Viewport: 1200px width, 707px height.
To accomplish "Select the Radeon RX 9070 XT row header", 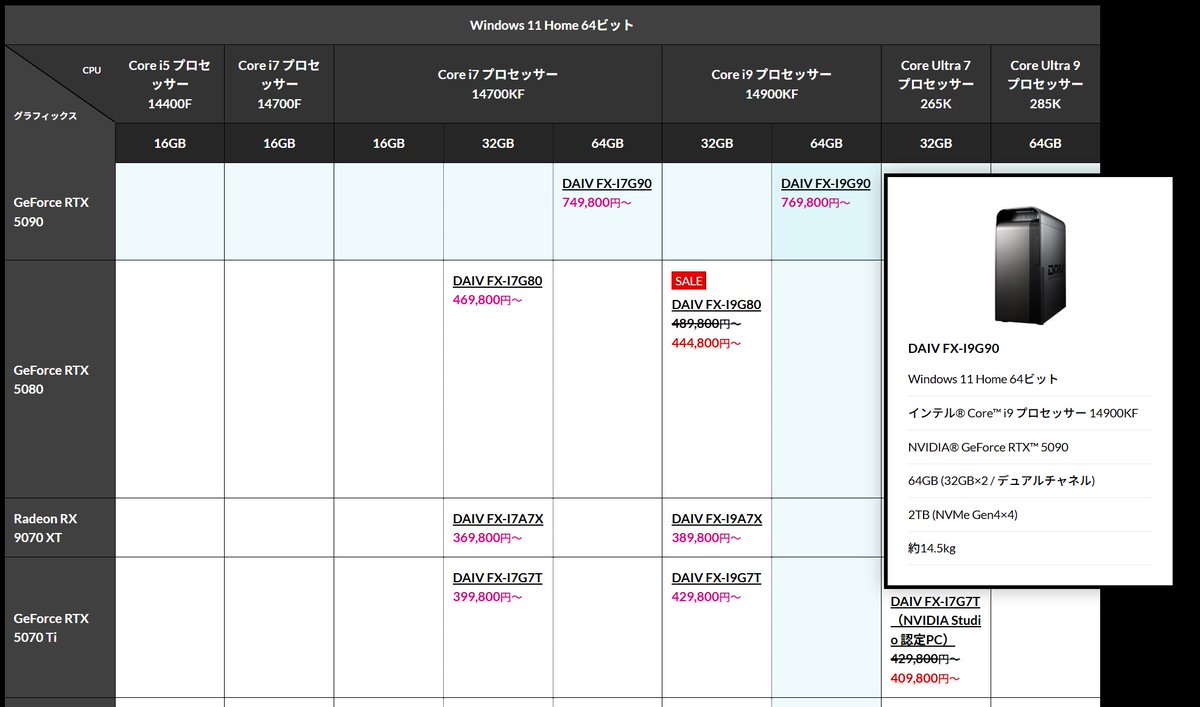I will pyautogui.click(x=60, y=528).
